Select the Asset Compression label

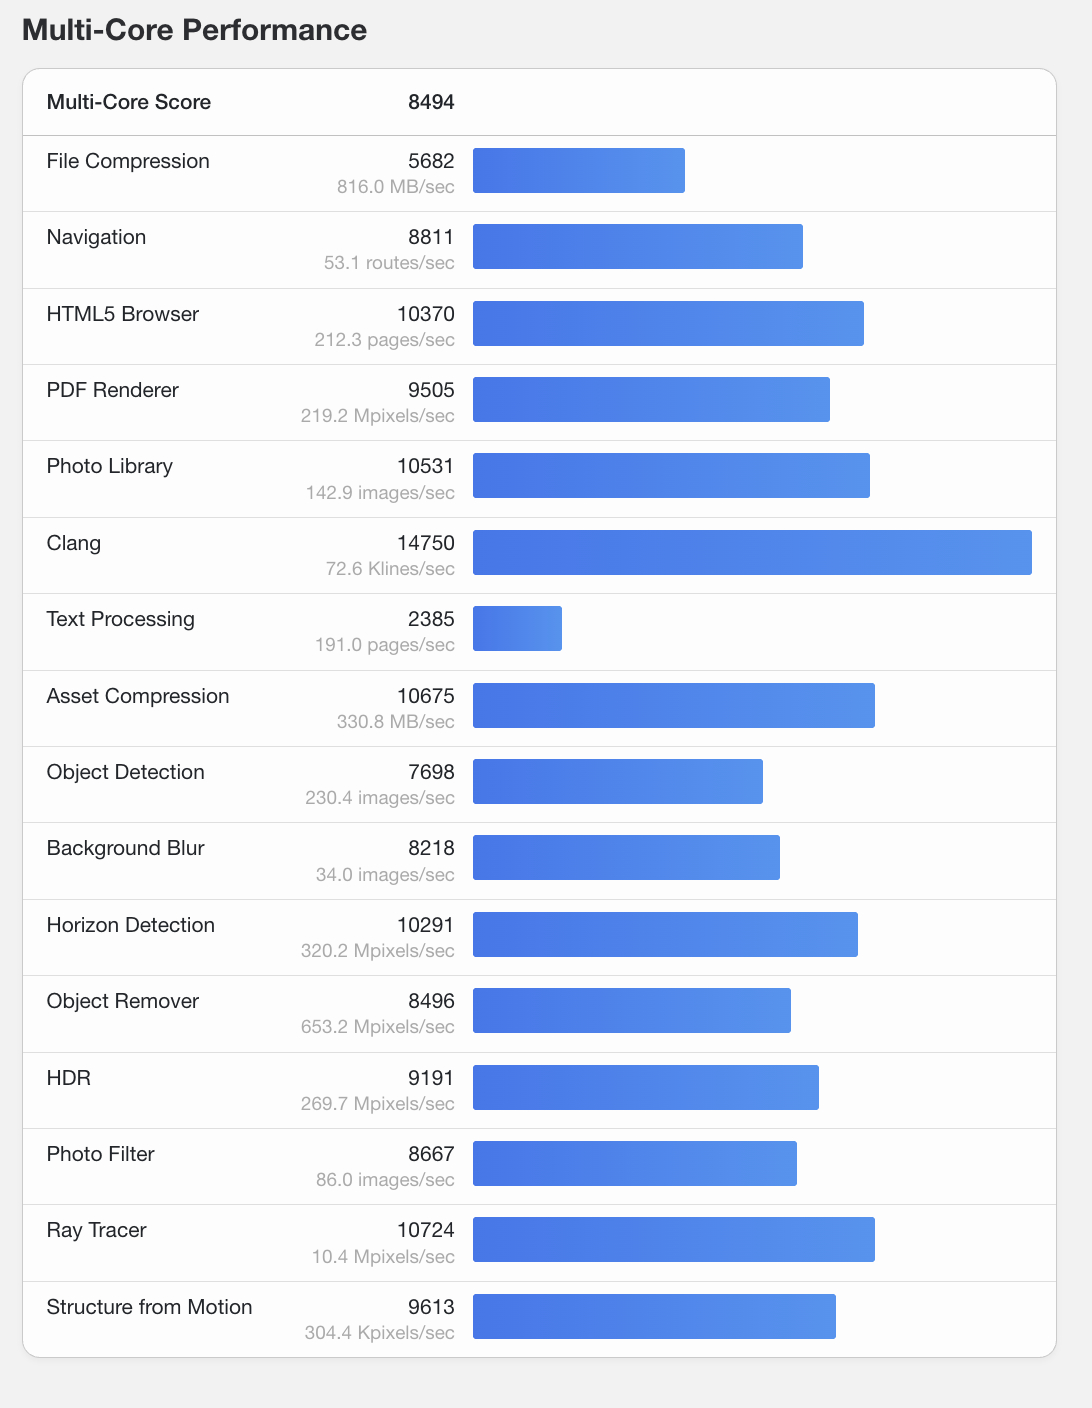coord(138,696)
